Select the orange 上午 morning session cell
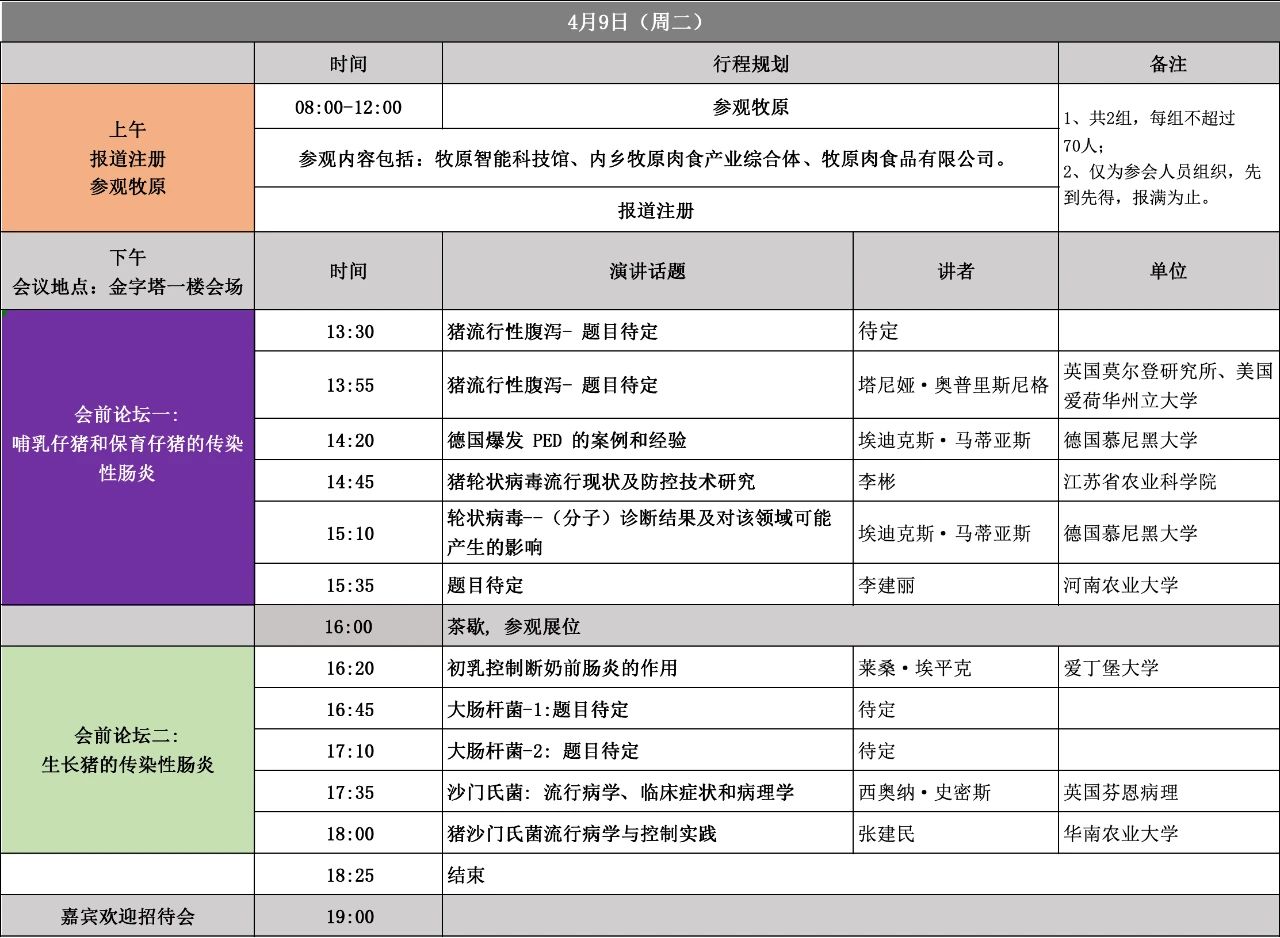This screenshot has height=938, width=1280. coord(128,158)
